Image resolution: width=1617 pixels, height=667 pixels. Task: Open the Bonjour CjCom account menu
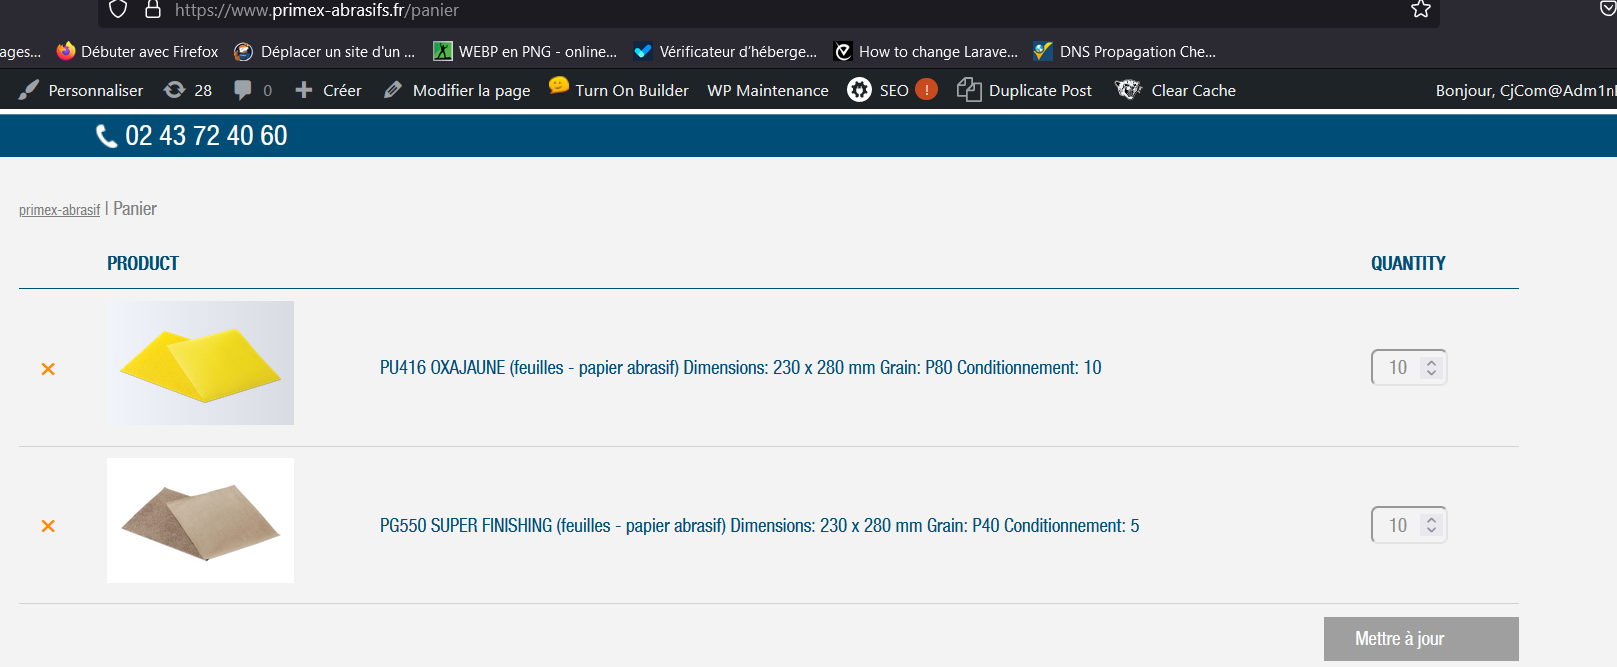coord(1526,90)
